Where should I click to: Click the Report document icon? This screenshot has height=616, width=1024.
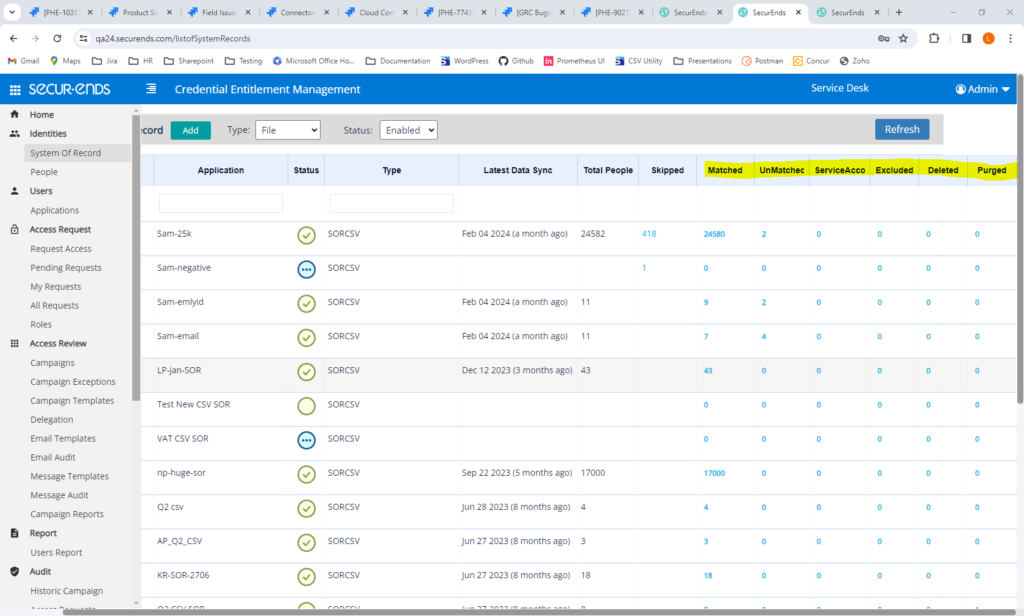[x=14, y=533]
